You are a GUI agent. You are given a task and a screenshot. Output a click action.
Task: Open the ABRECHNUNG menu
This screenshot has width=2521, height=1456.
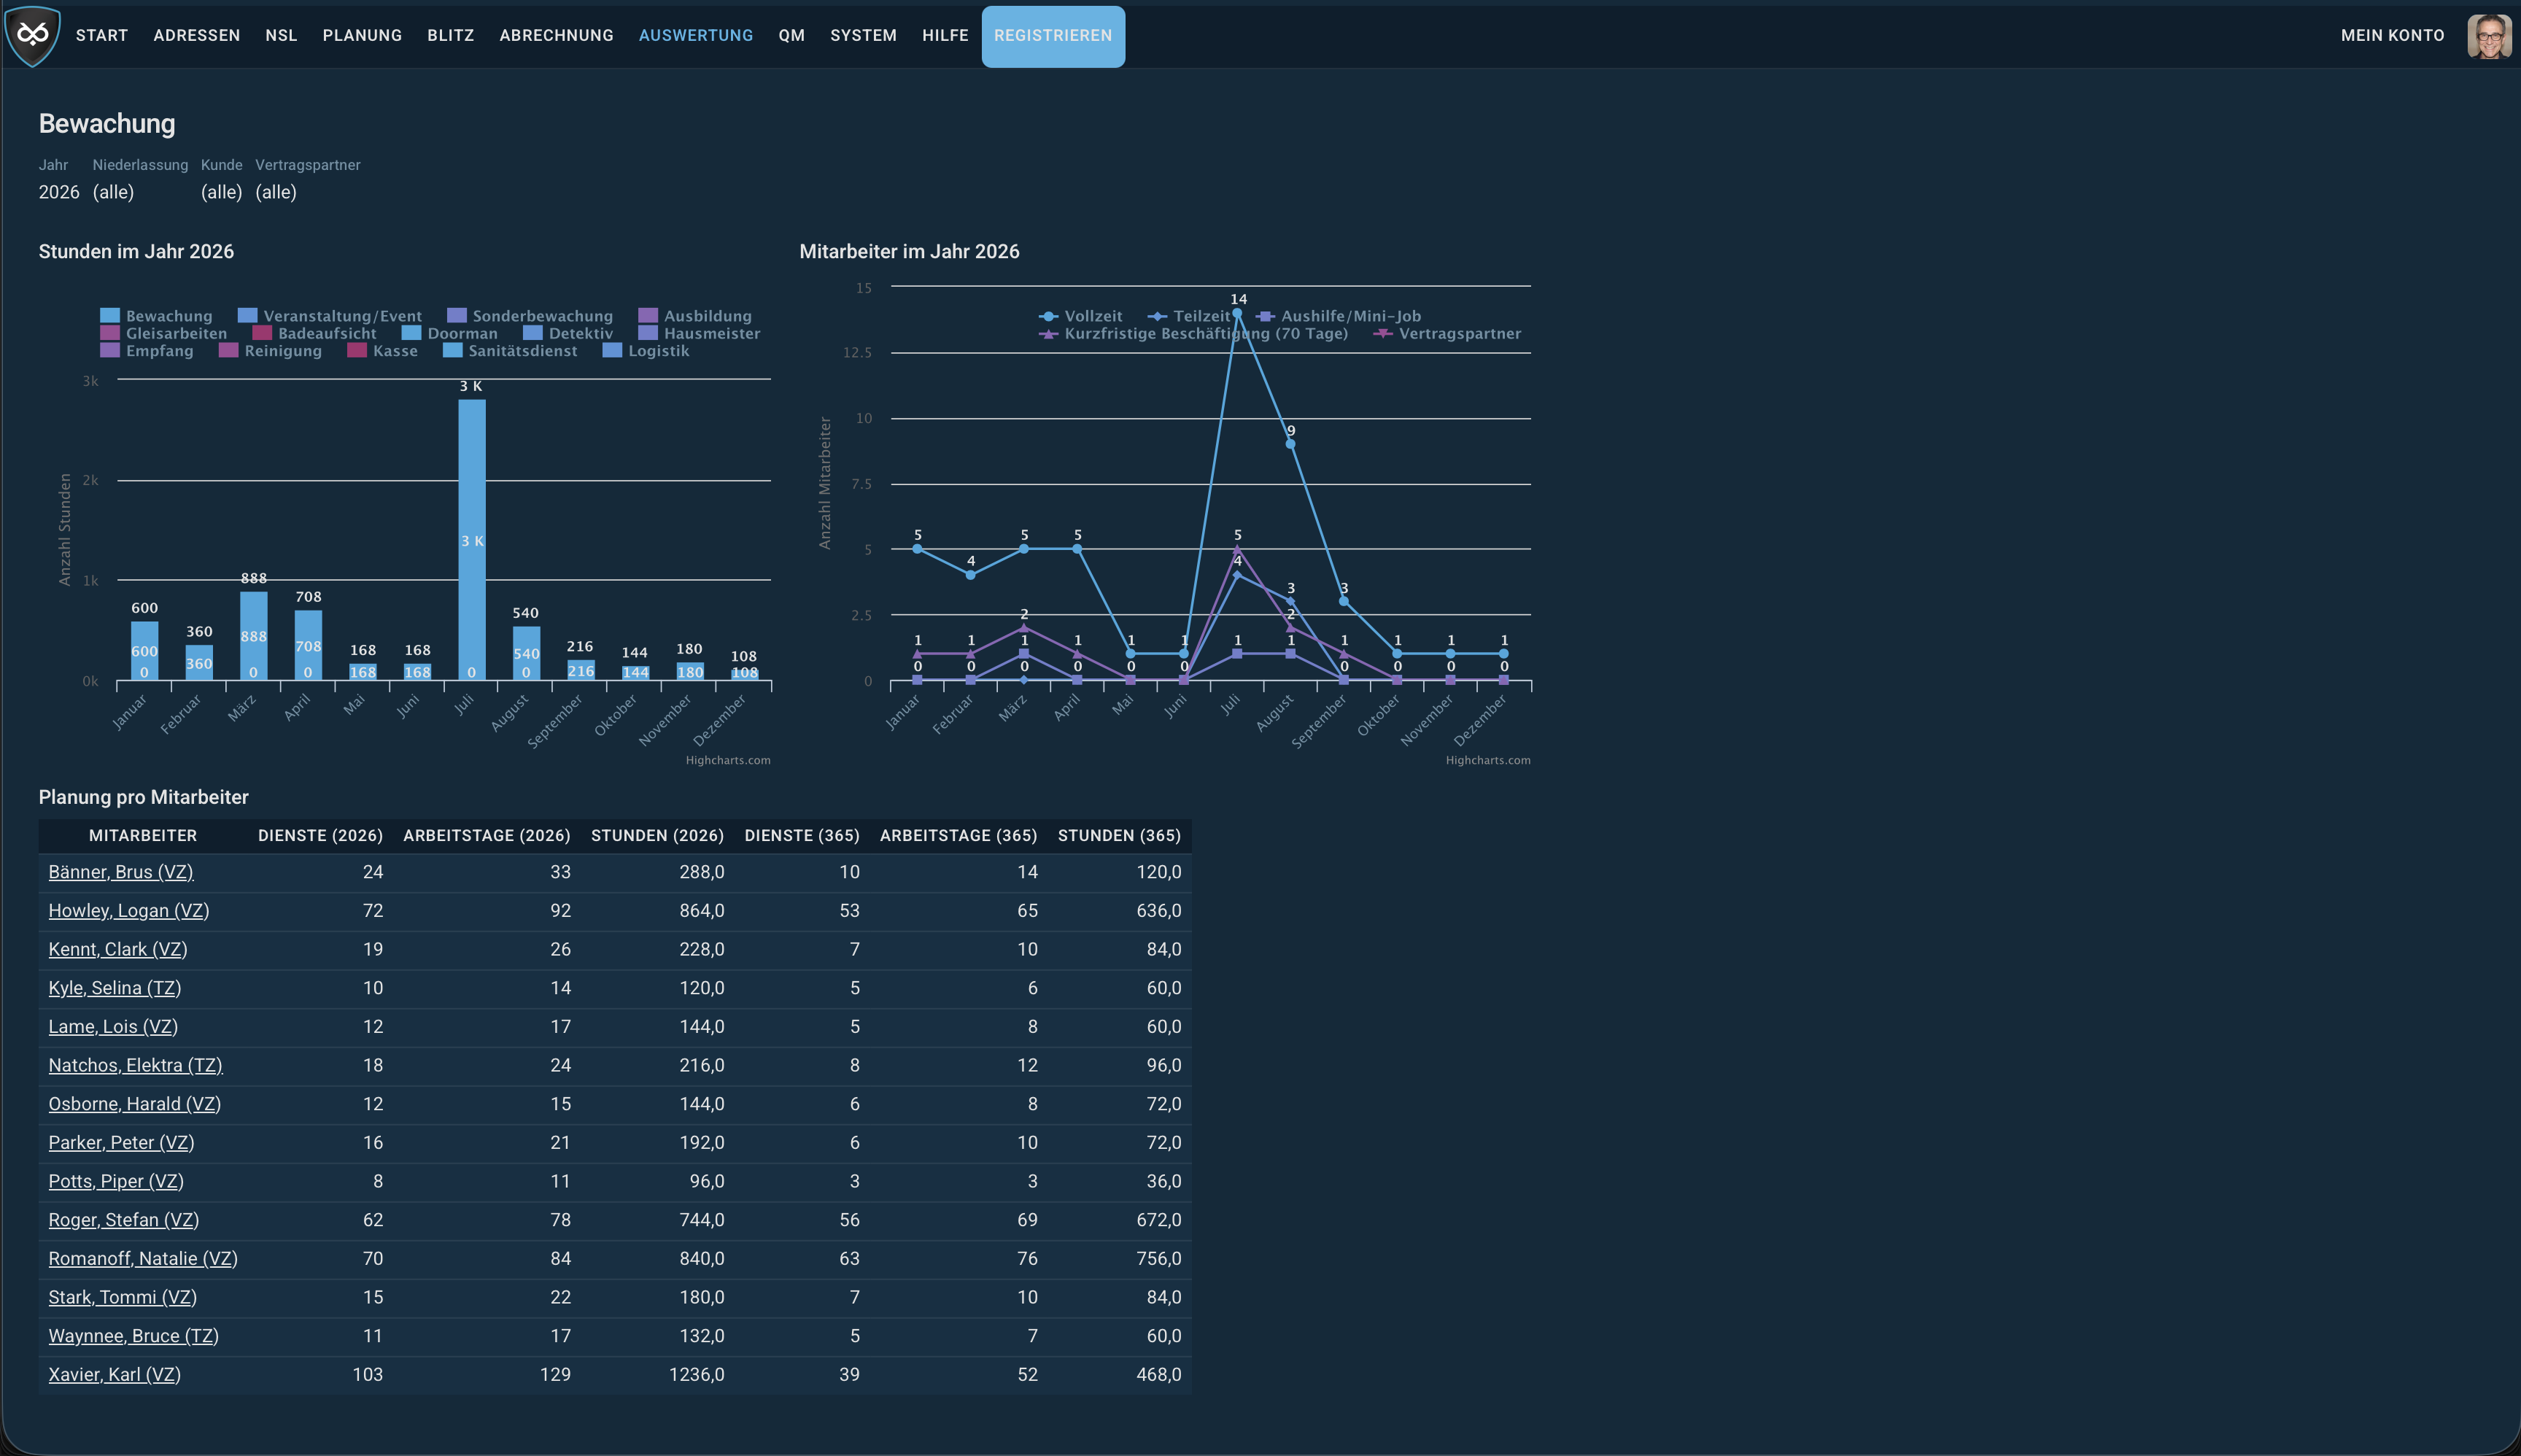(556, 35)
